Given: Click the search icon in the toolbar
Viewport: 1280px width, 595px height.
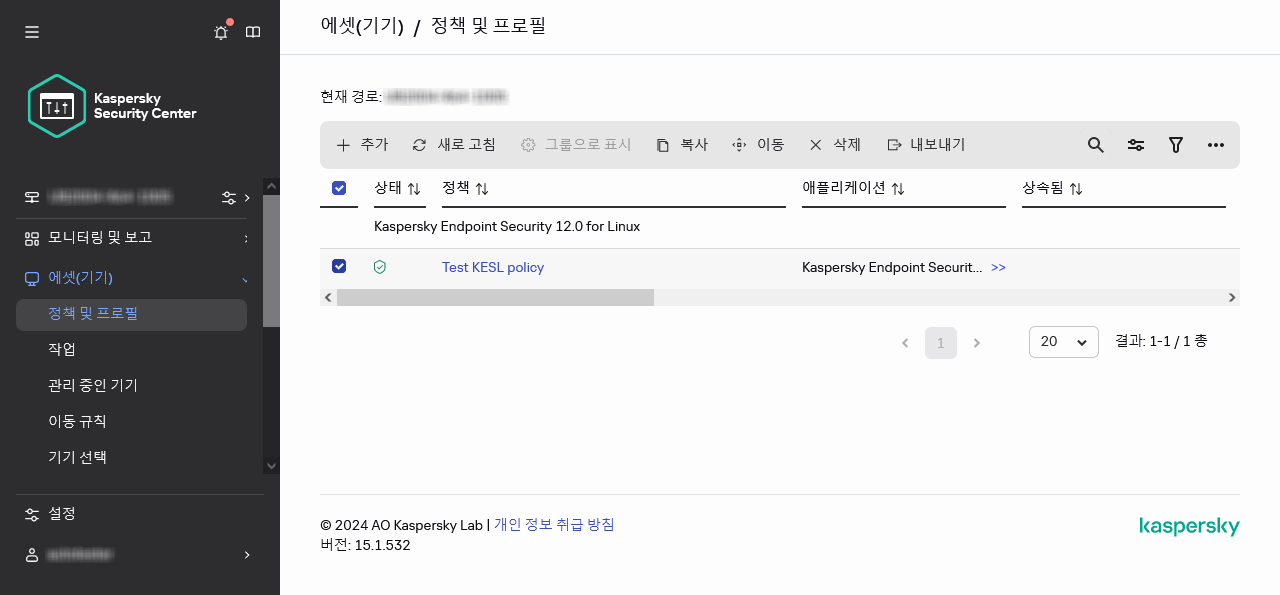Looking at the screenshot, I should coord(1095,145).
